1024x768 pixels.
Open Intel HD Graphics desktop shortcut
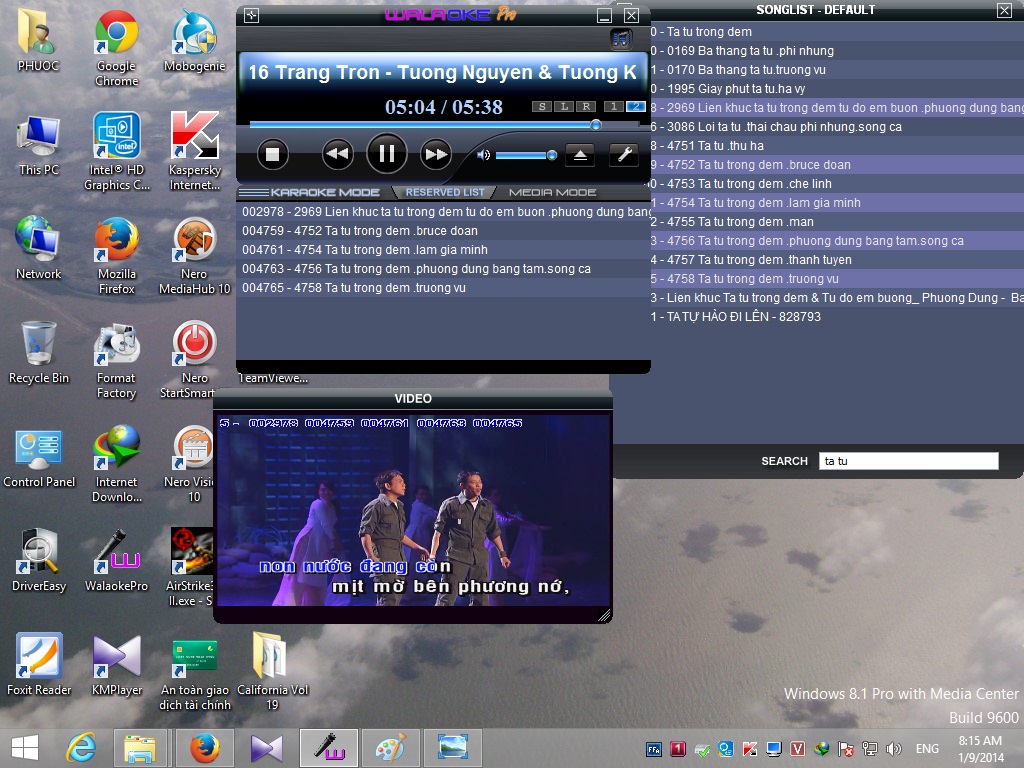pyautogui.click(x=116, y=152)
